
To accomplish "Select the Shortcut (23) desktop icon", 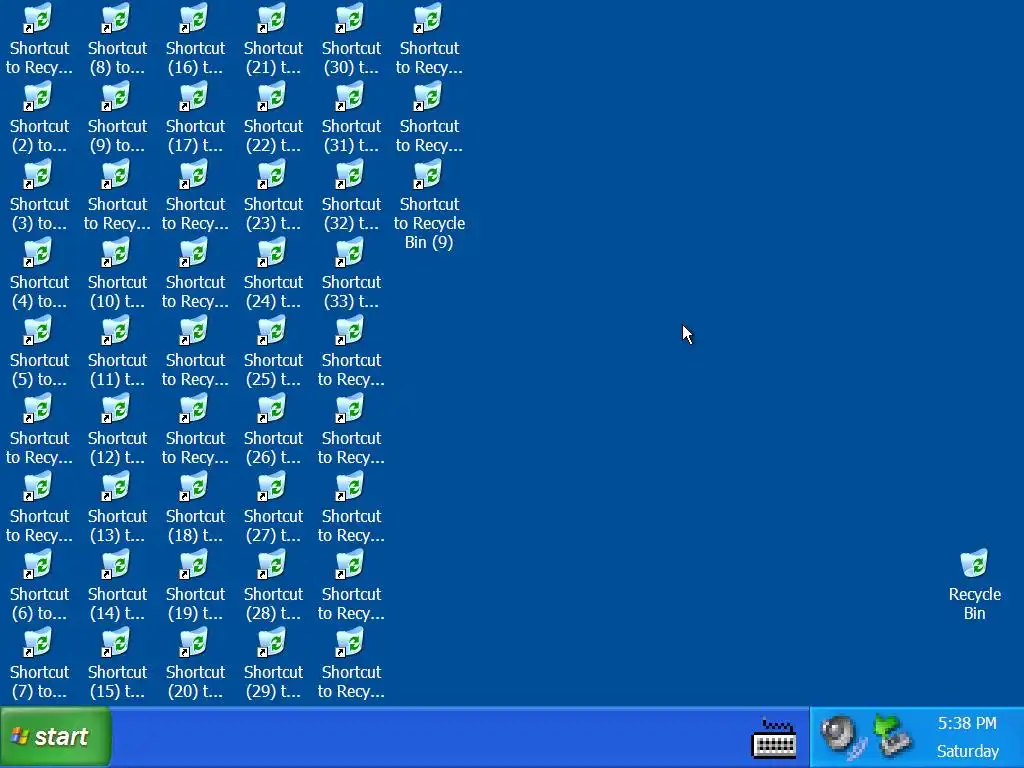I will point(274,196).
